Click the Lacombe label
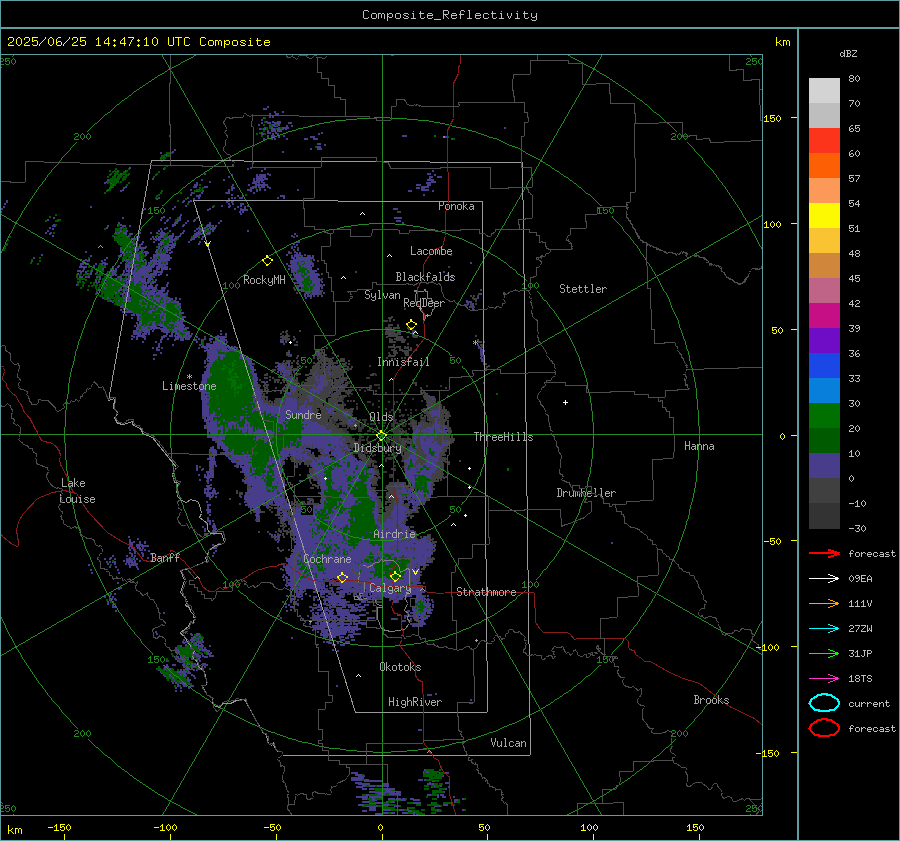Viewport: 900px width, 841px height. point(431,251)
